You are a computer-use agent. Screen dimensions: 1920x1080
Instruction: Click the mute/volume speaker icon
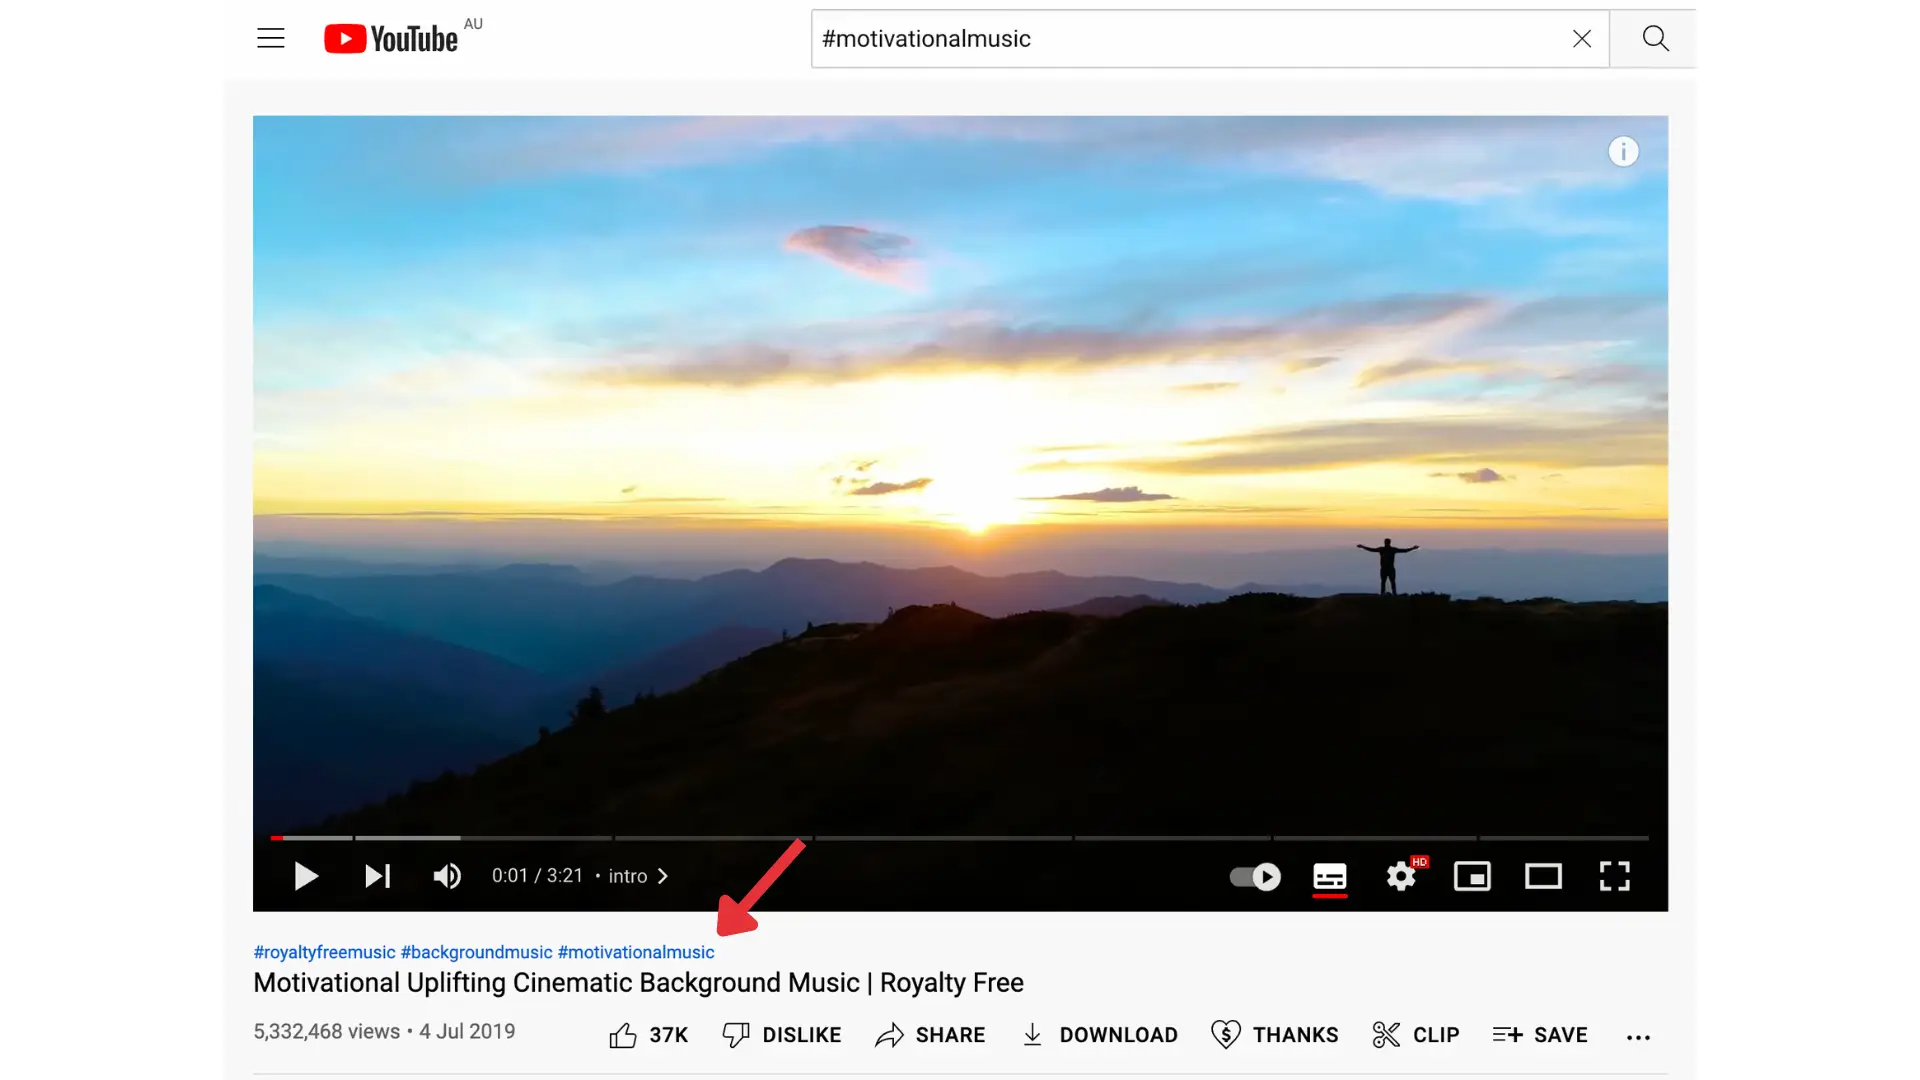[x=447, y=876]
